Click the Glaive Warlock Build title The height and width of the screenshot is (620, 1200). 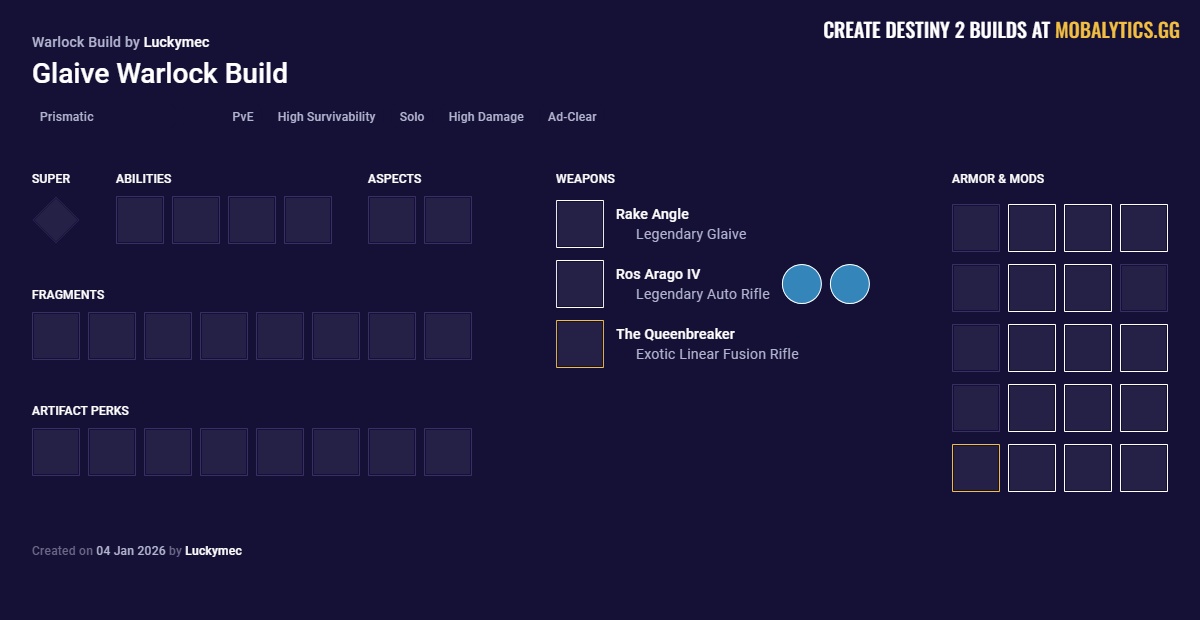click(x=160, y=74)
